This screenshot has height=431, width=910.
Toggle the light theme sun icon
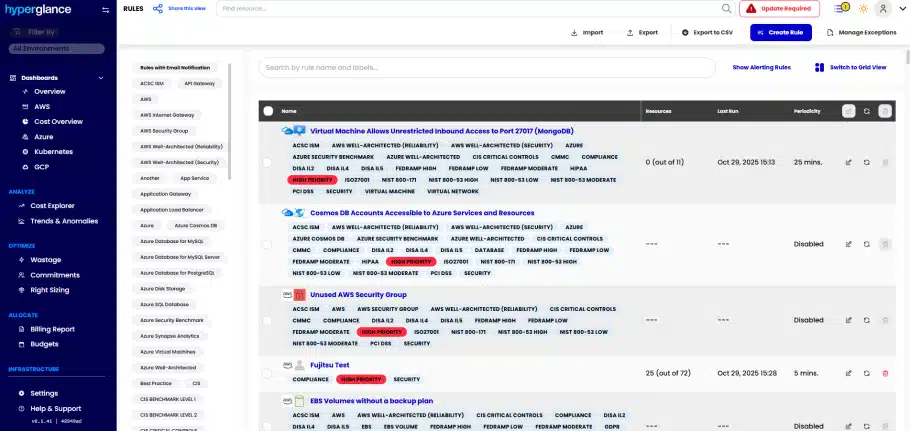click(x=863, y=8)
